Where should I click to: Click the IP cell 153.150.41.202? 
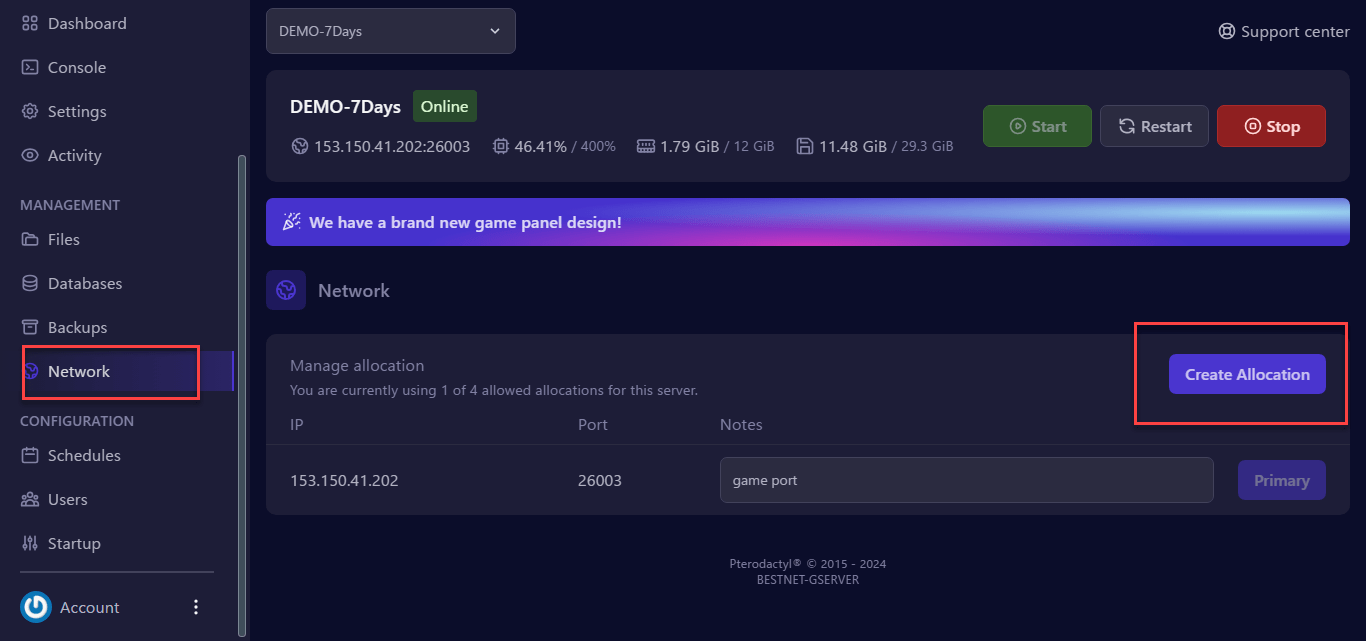pyautogui.click(x=344, y=480)
